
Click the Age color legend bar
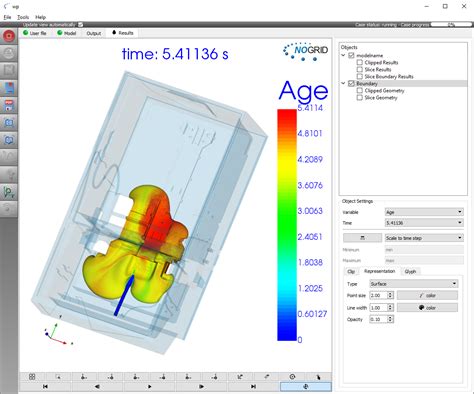click(x=287, y=225)
